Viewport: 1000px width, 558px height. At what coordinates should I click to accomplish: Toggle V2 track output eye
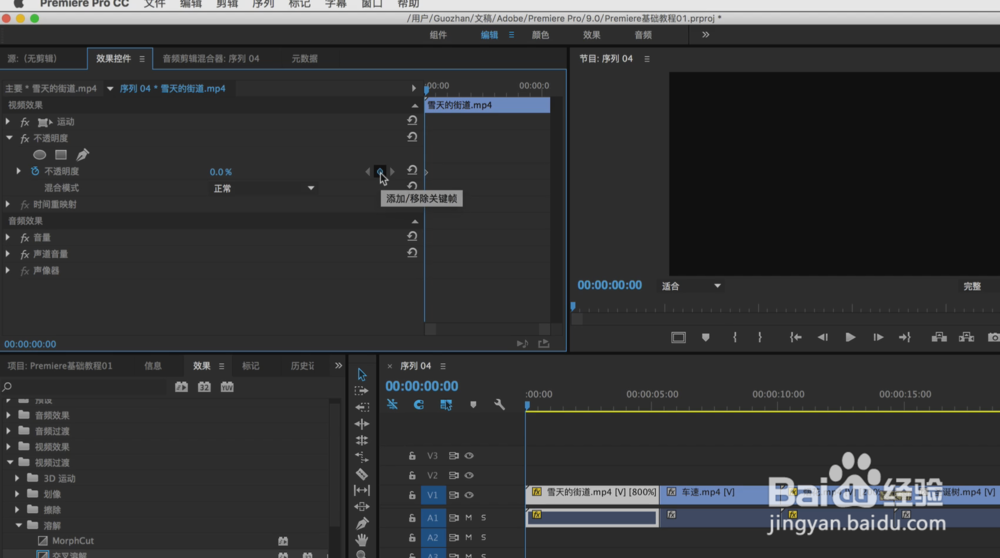point(469,475)
